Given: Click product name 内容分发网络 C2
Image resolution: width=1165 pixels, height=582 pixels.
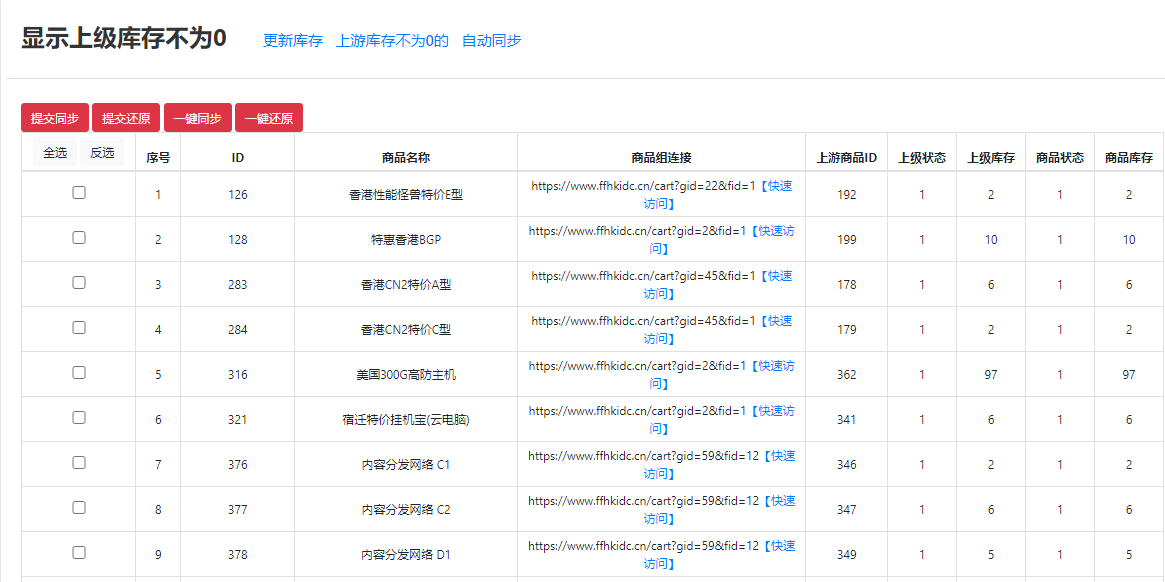Looking at the screenshot, I should pos(406,510).
